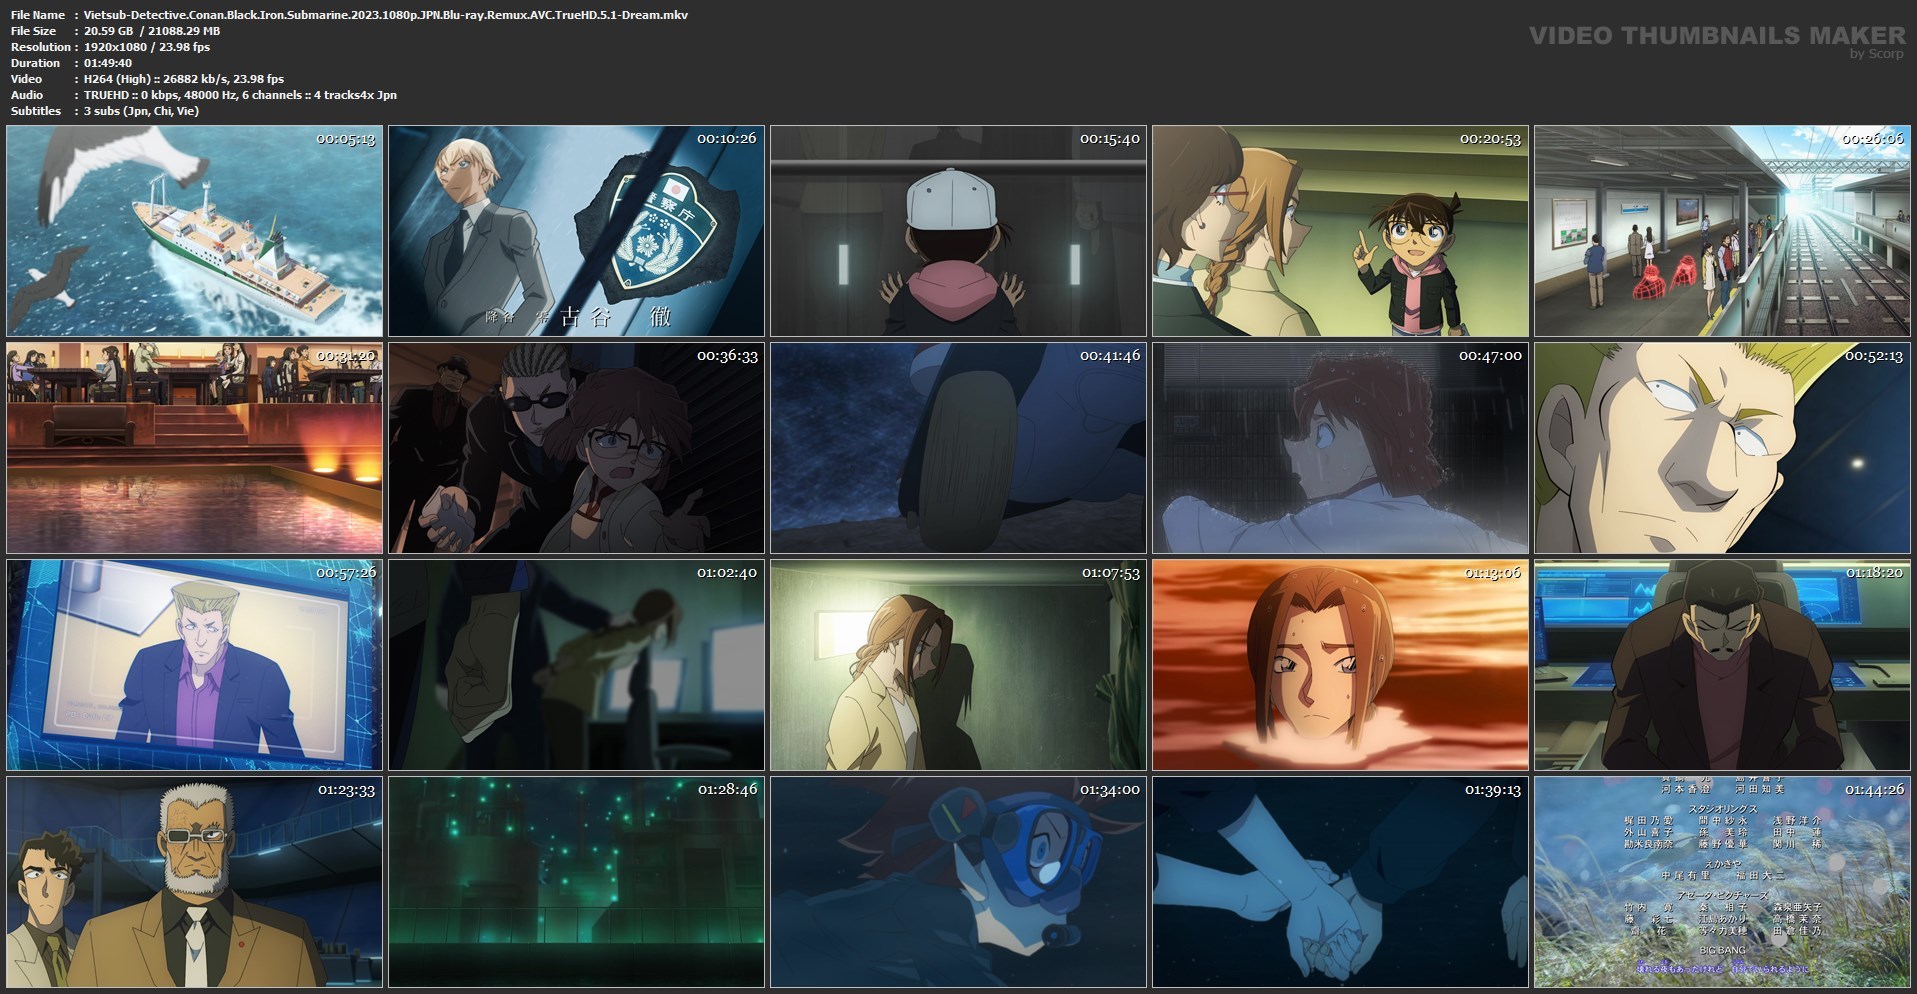The height and width of the screenshot is (994, 1917).
Task: Click the mkv file name text
Action: pyautogui.click(x=386, y=15)
